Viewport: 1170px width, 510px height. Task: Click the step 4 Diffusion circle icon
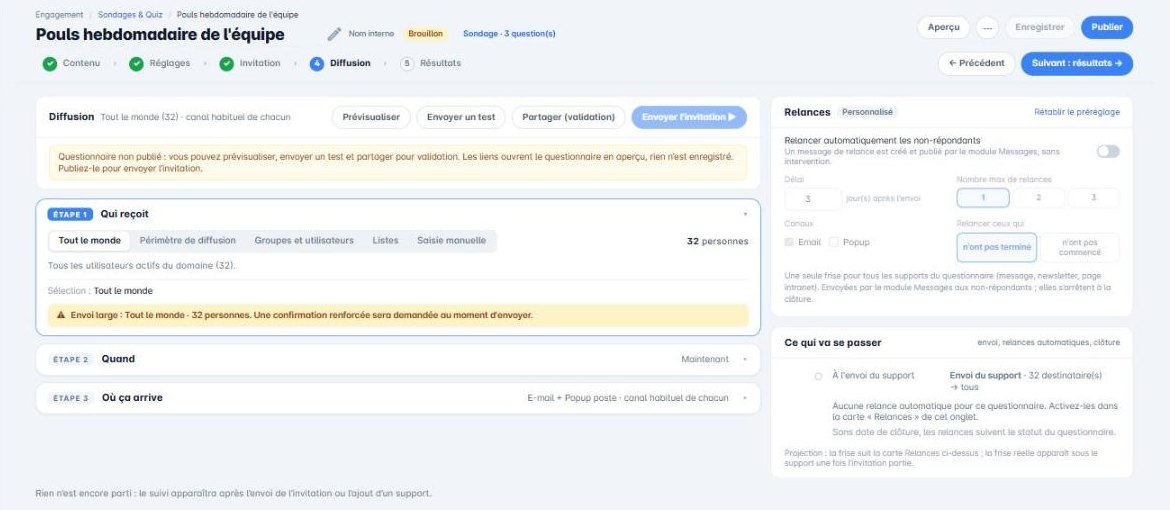point(316,63)
